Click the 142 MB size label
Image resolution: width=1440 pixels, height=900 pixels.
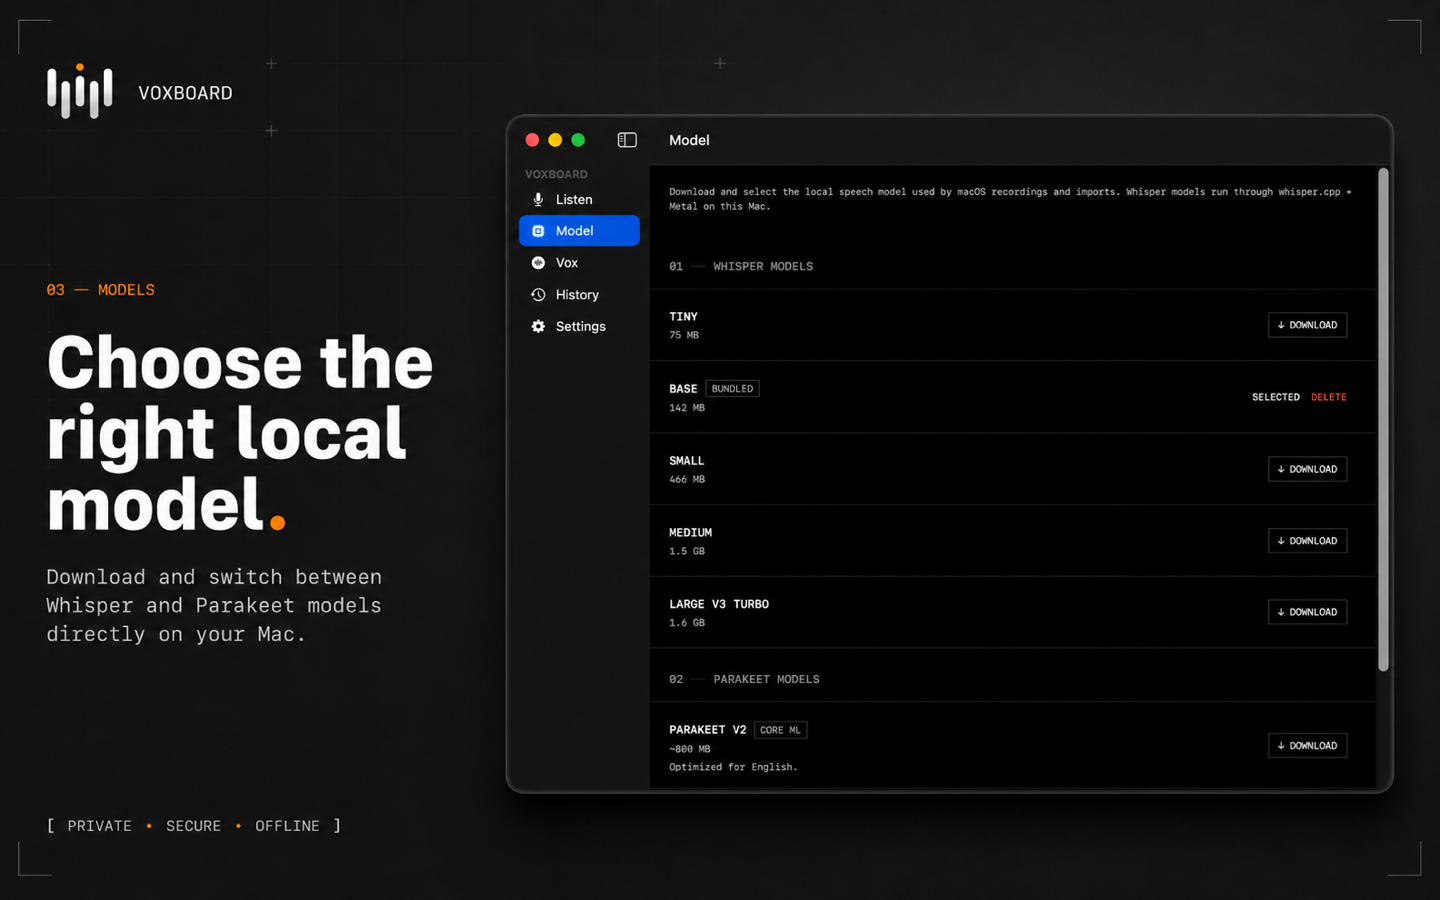click(x=687, y=408)
